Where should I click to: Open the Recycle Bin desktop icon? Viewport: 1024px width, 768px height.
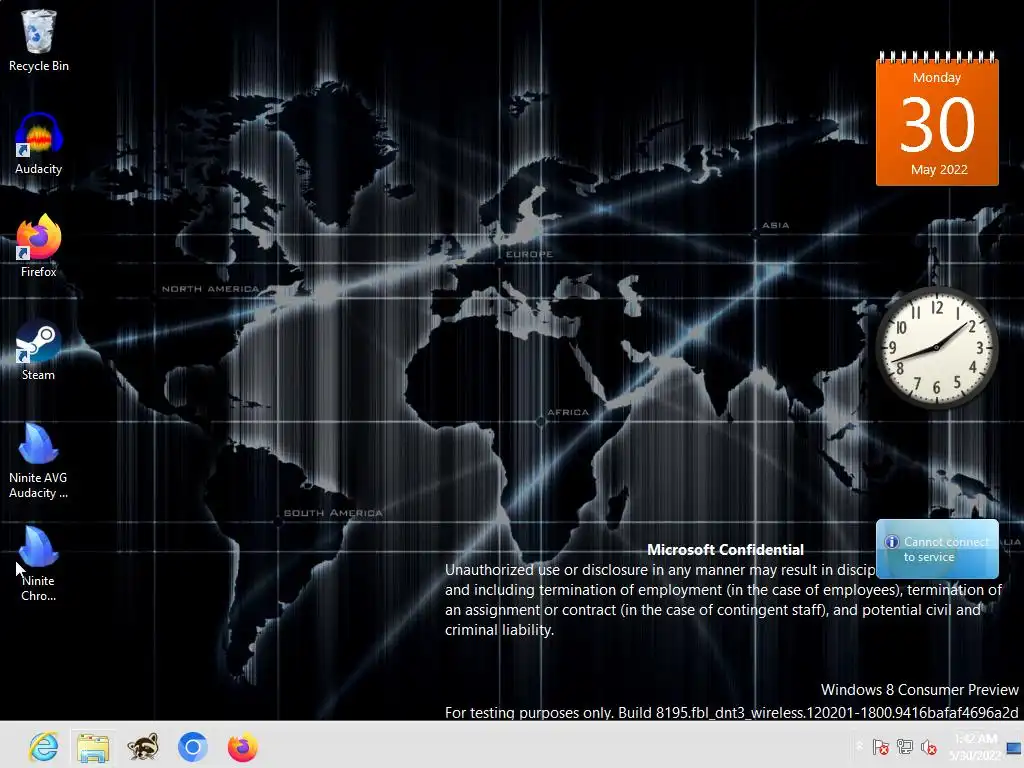click(x=39, y=40)
